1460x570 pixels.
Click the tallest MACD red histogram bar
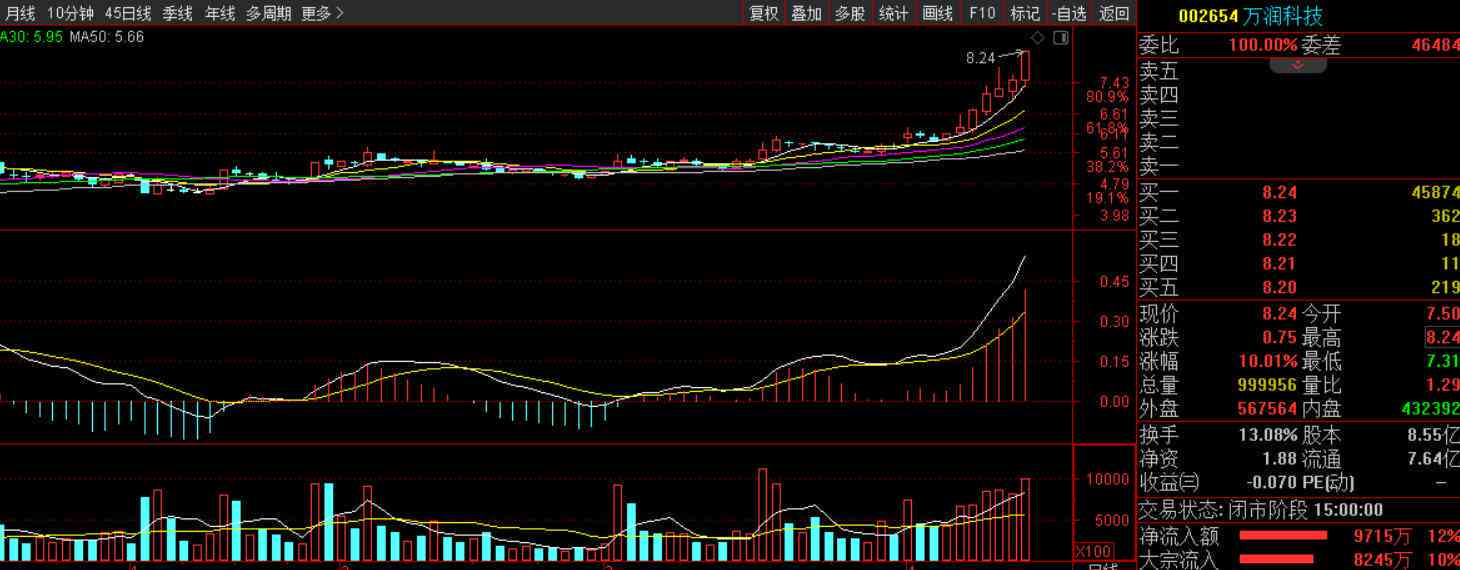[x=1025, y=345]
